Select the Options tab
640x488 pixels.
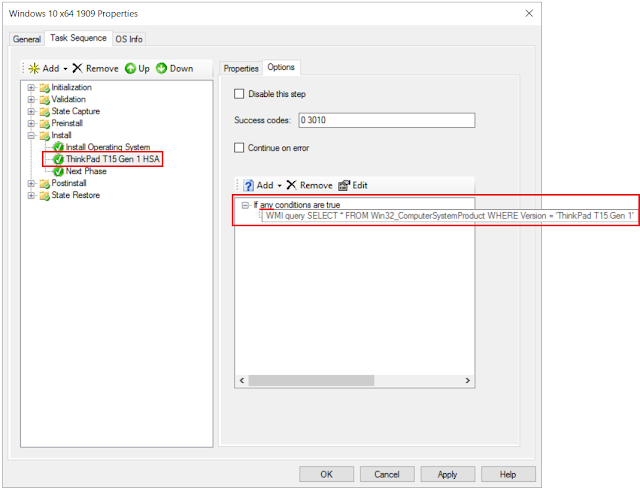[x=281, y=67]
